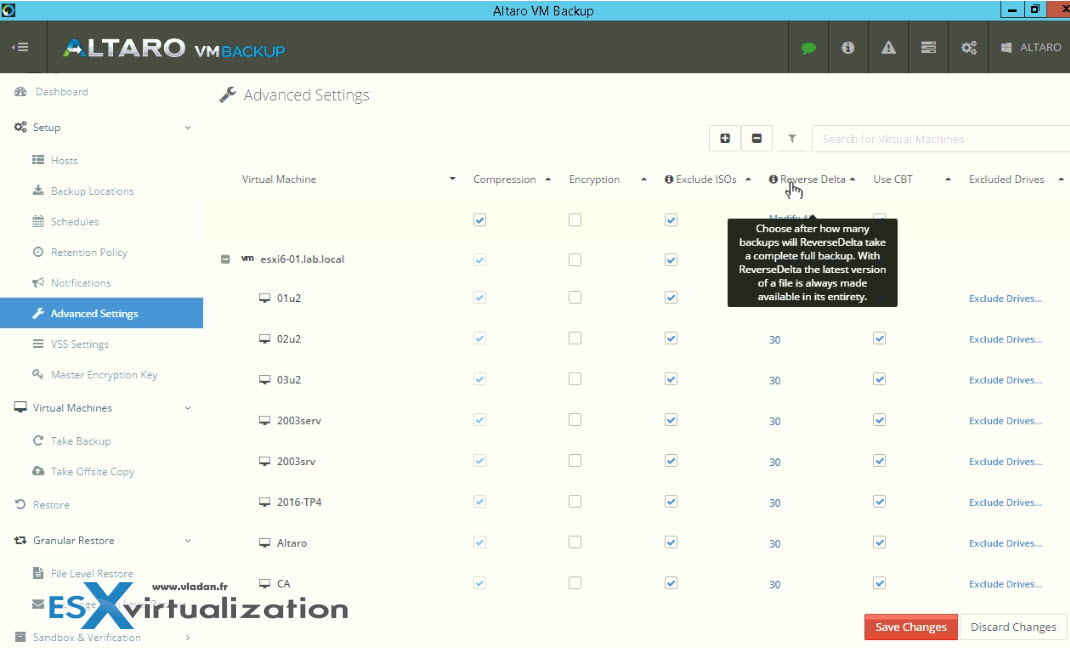Click the Notifications megaphone icon
The height and width of the screenshot is (648, 1070).
(38, 282)
